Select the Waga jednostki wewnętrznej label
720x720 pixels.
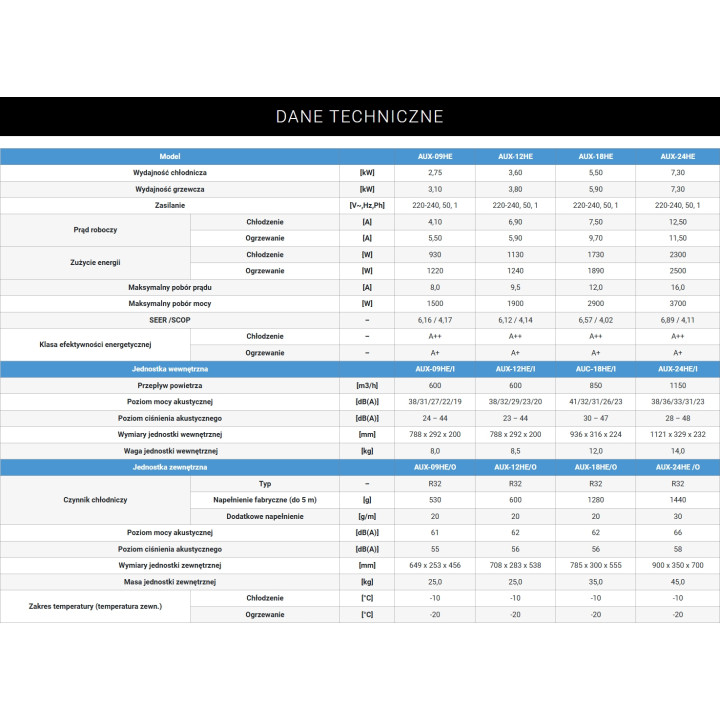click(x=170, y=451)
